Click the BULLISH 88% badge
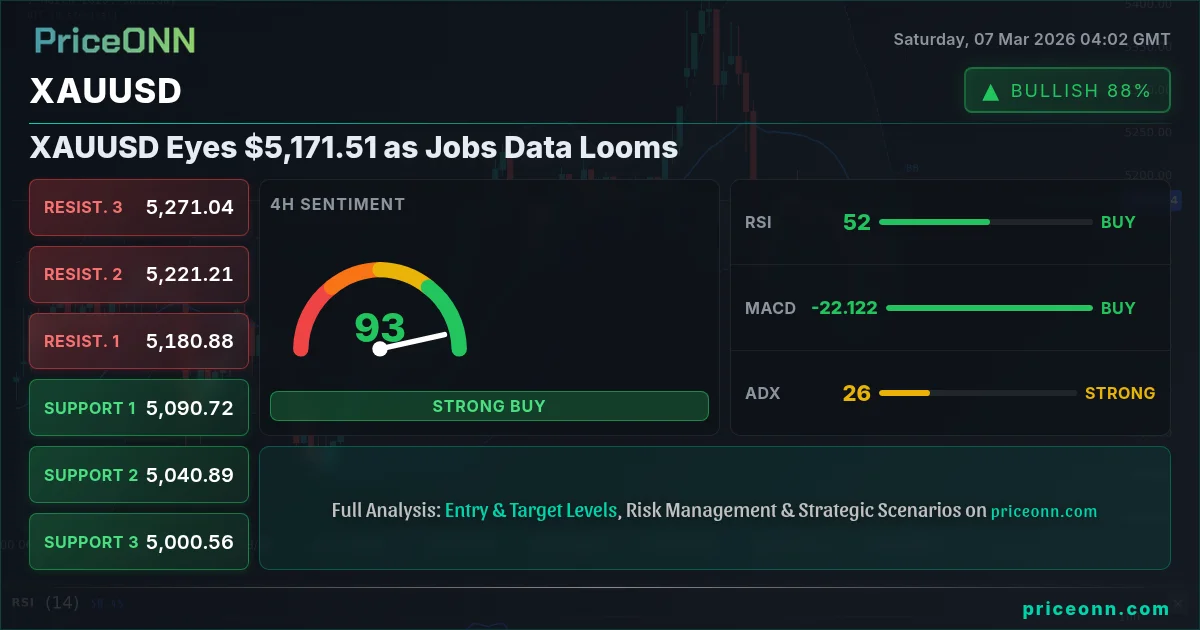This screenshot has width=1200, height=630. [1067, 90]
